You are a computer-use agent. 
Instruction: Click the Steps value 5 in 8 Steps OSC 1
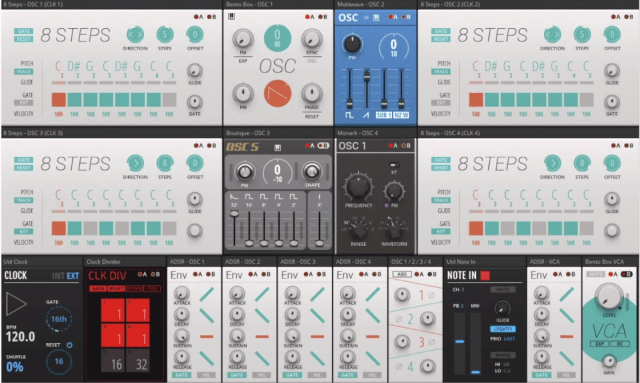pyautogui.click(x=165, y=35)
